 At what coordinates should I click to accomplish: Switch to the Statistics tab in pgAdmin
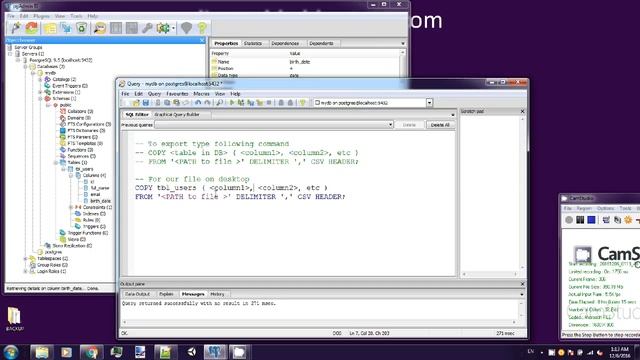pyautogui.click(x=253, y=43)
